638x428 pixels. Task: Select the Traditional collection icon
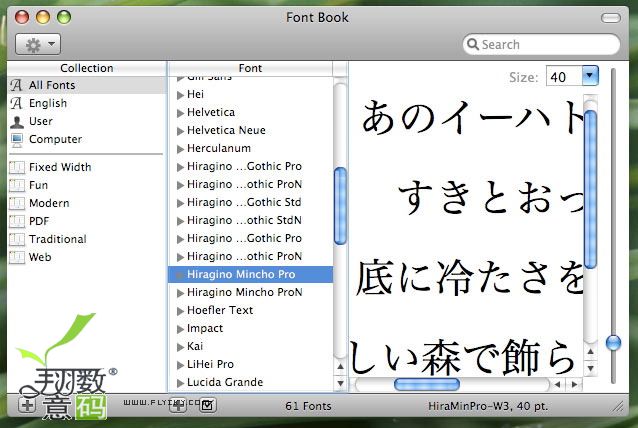pos(17,239)
